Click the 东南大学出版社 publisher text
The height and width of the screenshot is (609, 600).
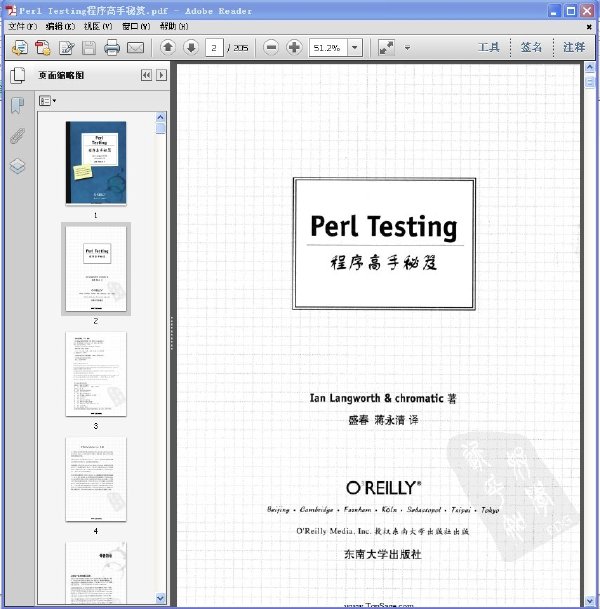pyautogui.click(x=383, y=554)
